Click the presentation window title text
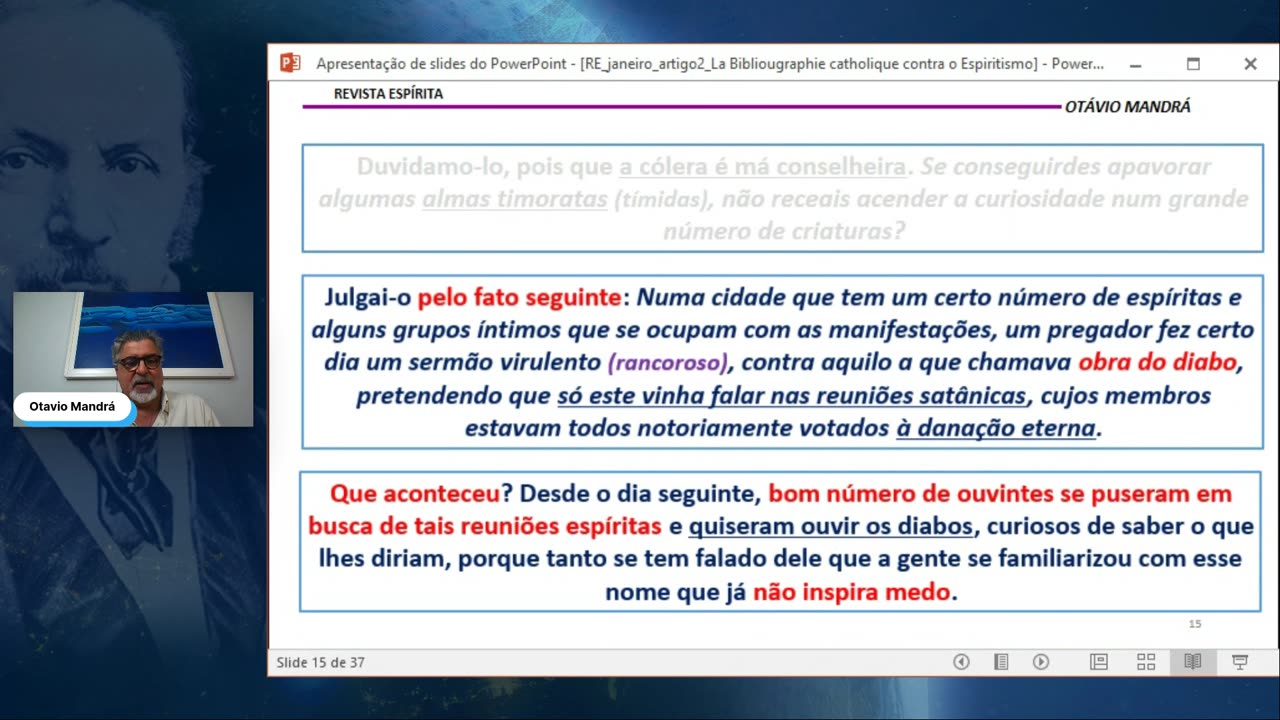This screenshot has height=720, width=1280. click(710, 64)
